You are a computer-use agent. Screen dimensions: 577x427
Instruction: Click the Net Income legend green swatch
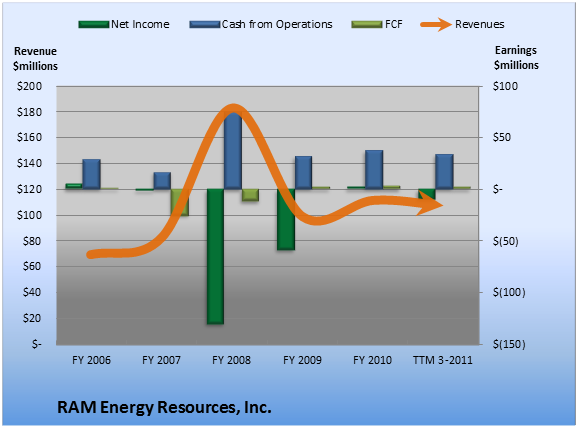click(94, 25)
